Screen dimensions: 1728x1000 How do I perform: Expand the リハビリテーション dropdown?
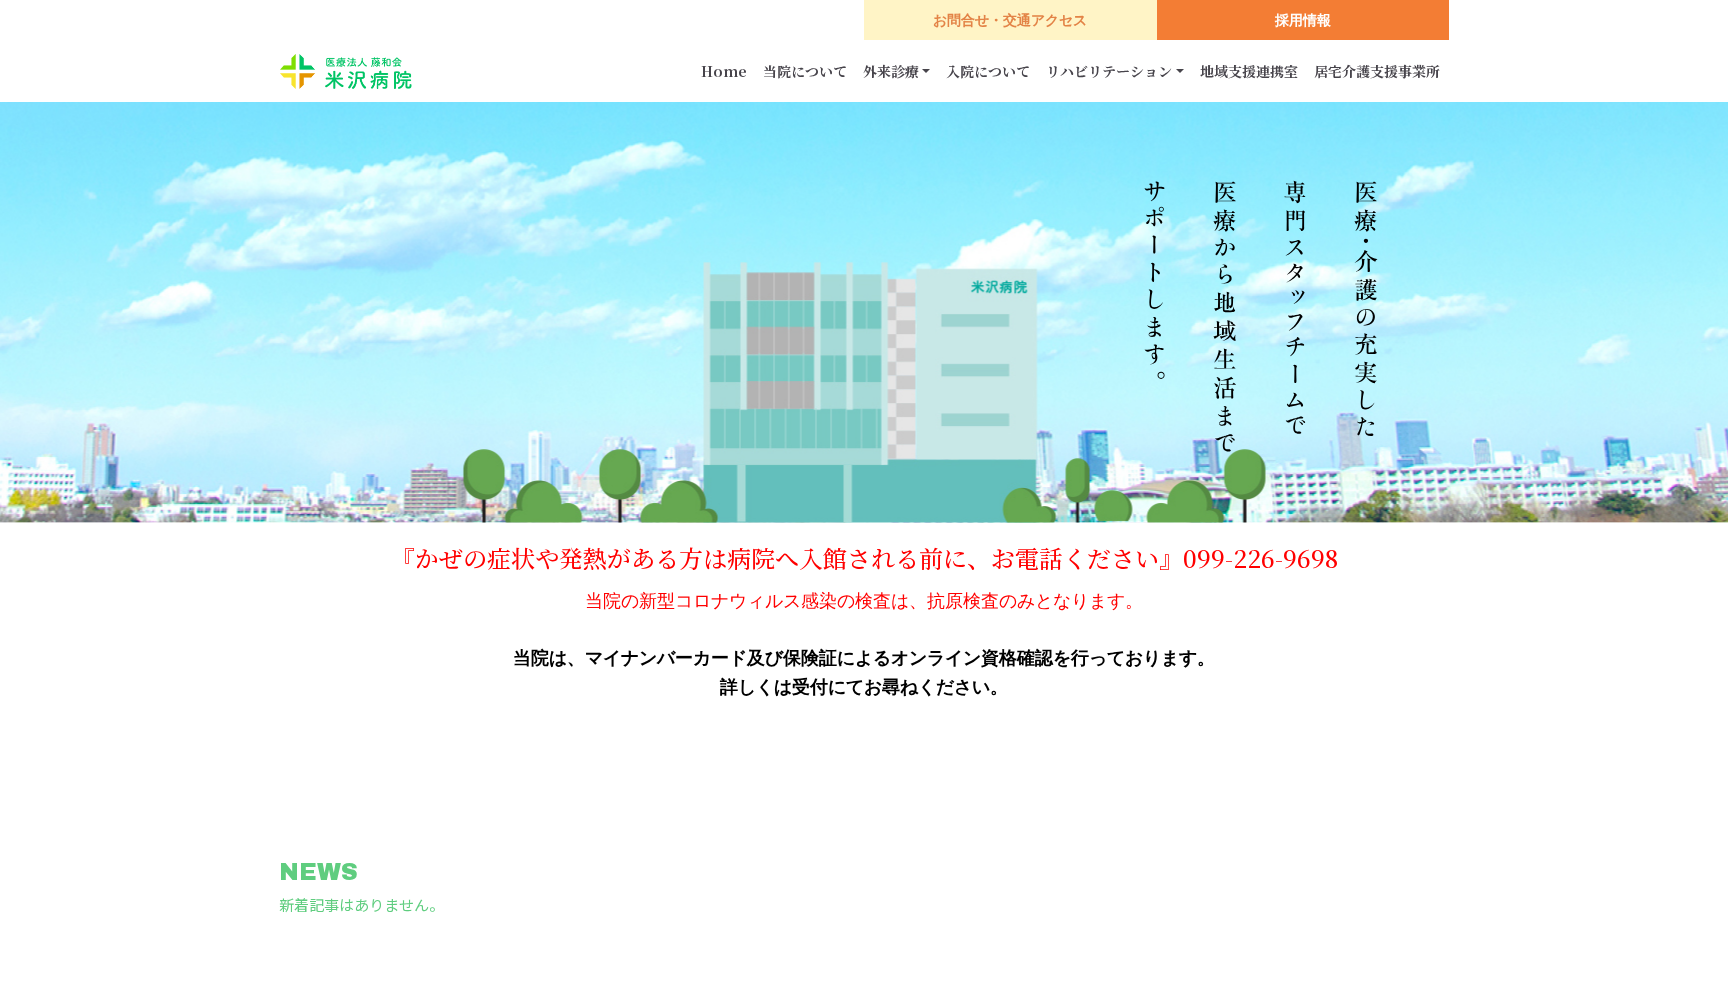[x=1114, y=71]
